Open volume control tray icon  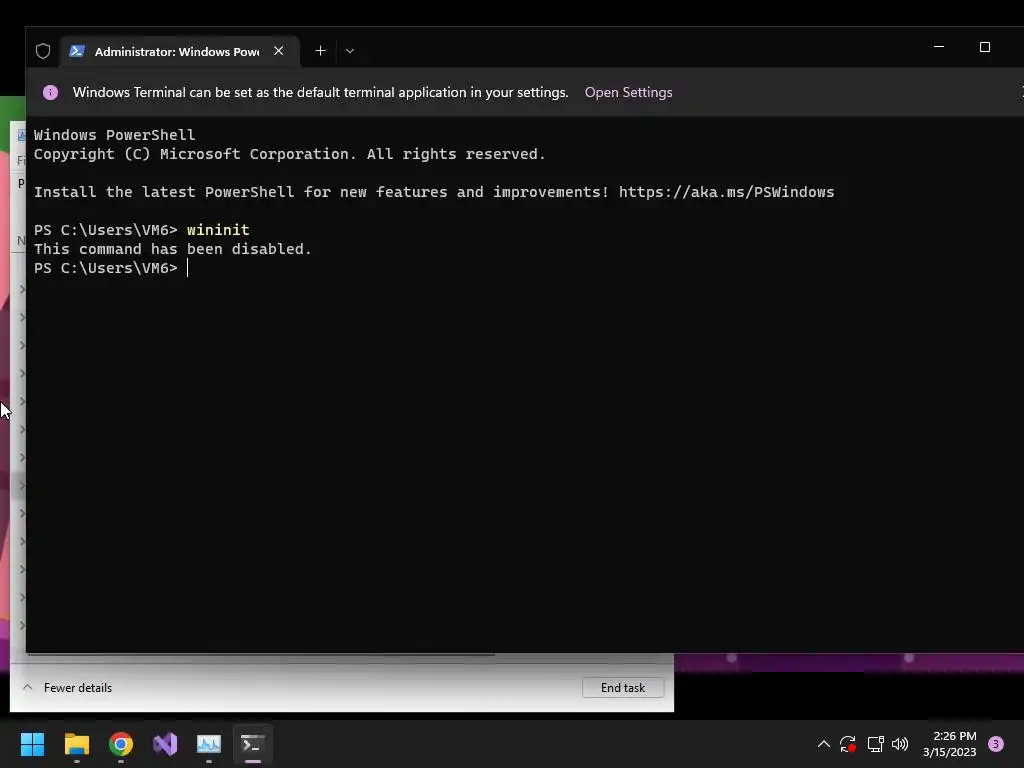tap(900, 744)
